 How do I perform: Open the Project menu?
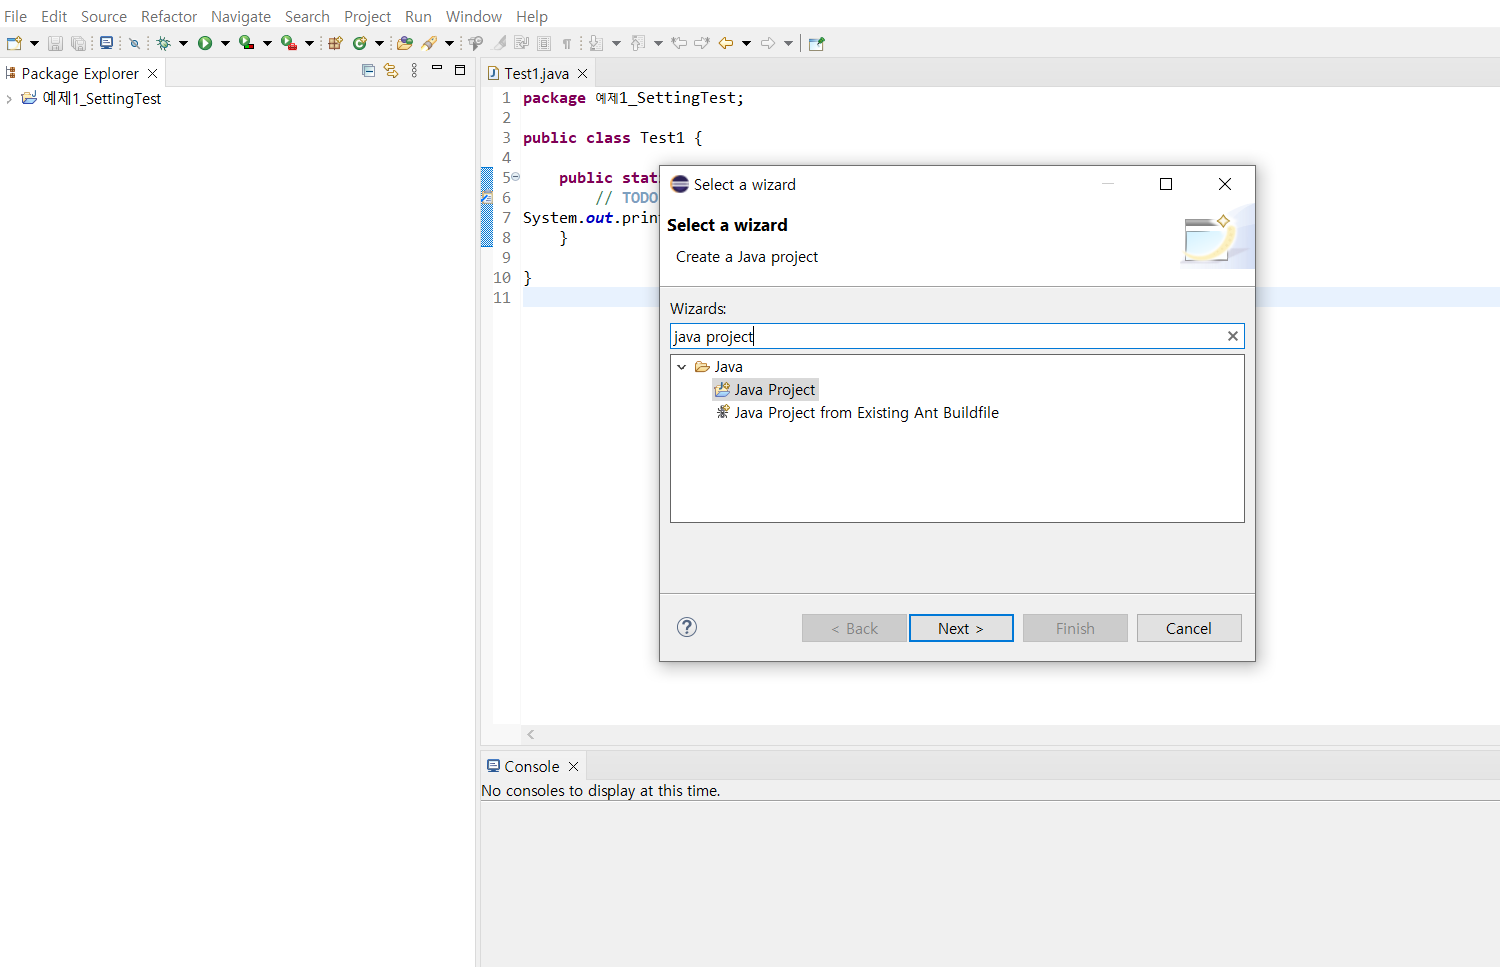(368, 16)
